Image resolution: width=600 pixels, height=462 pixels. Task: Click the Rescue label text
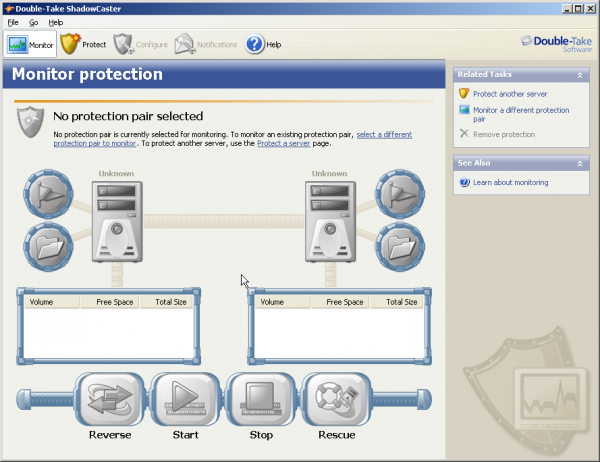coord(337,435)
